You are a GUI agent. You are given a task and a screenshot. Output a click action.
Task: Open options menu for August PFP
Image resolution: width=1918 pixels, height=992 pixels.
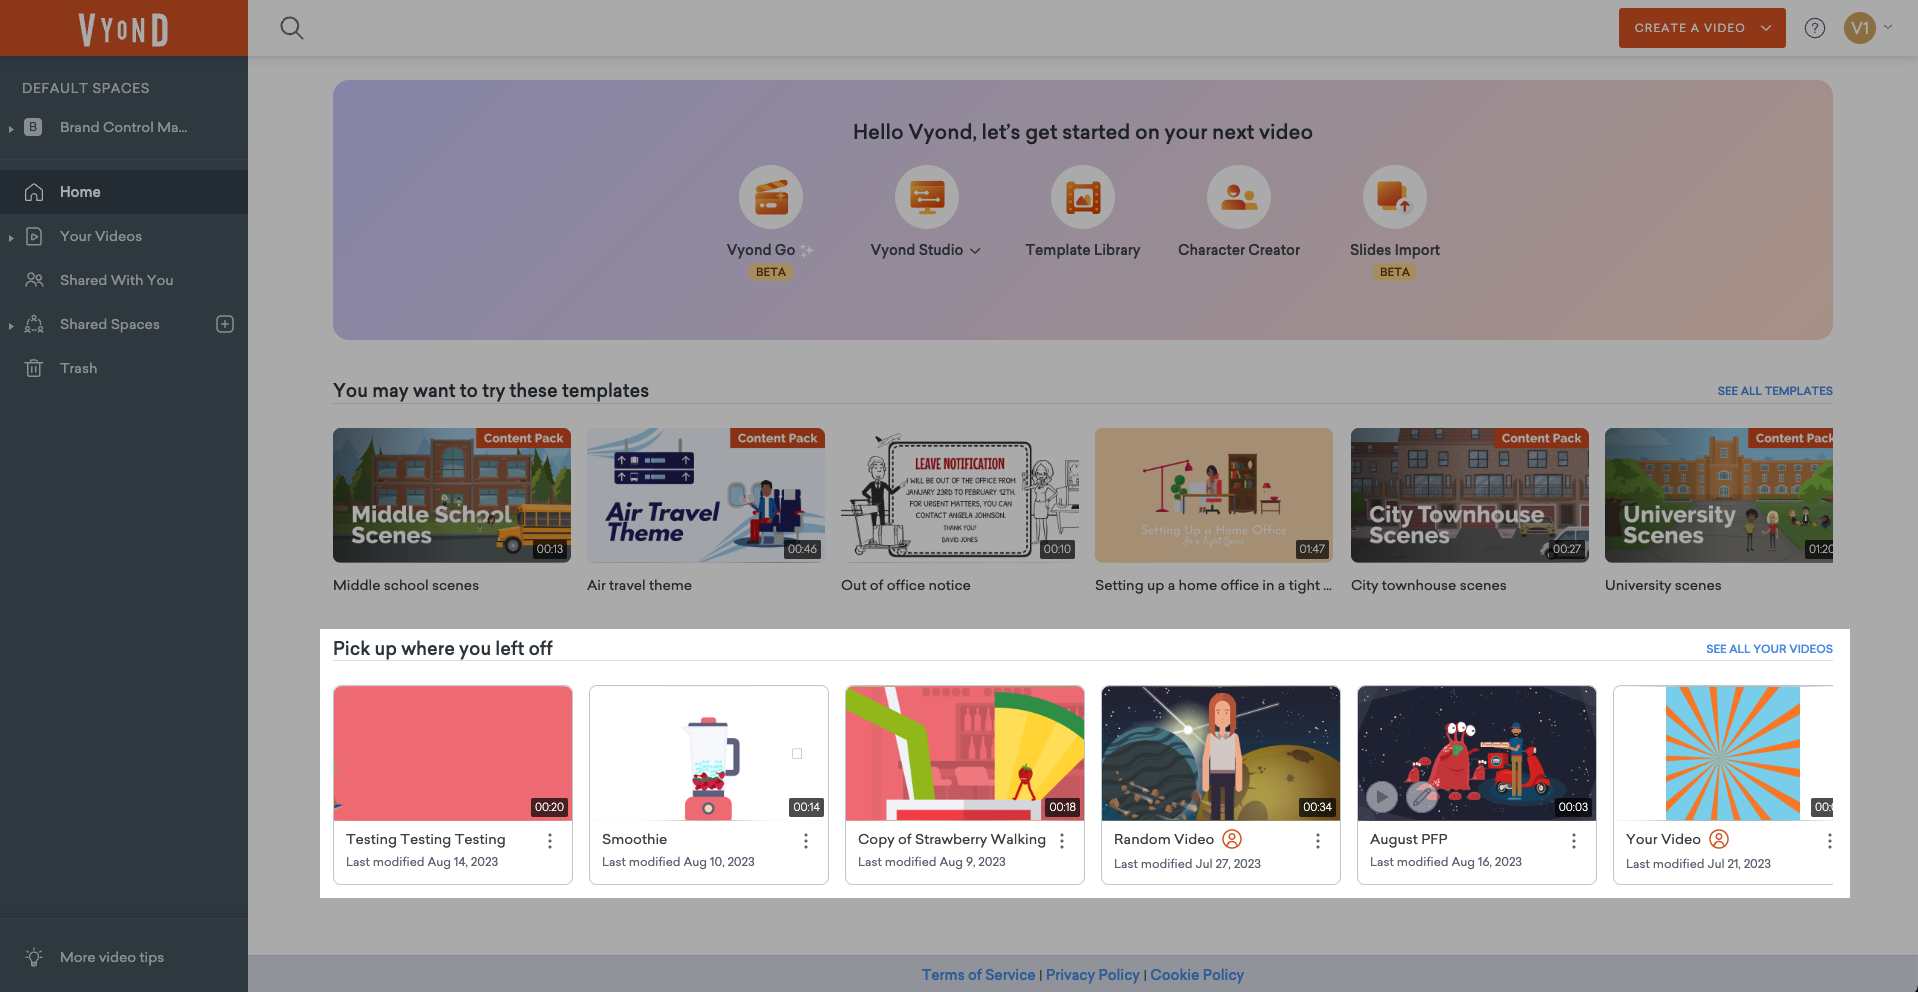tap(1574, 841)
